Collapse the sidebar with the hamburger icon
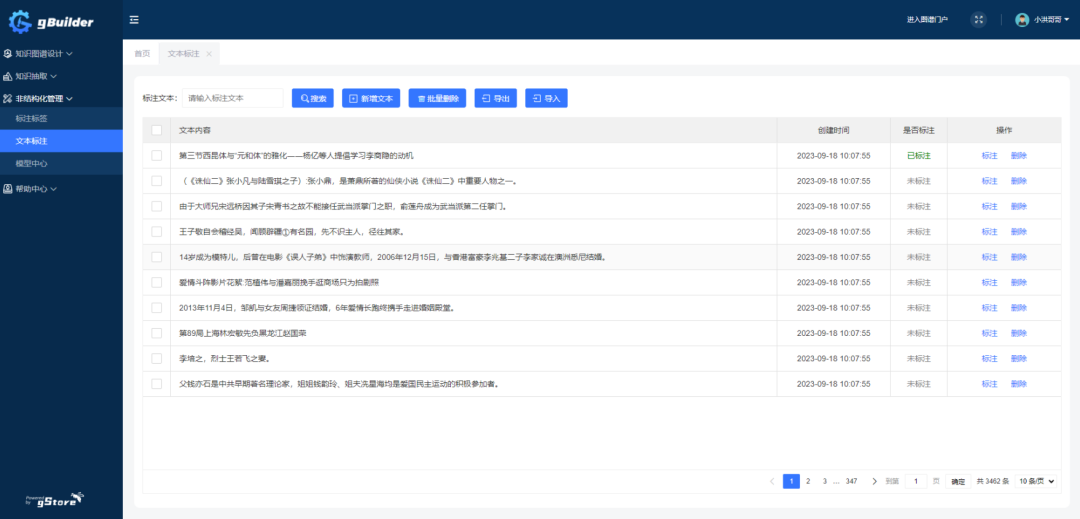The width and height of the screenshot is (1080, 519). click(x=134, y=19)
